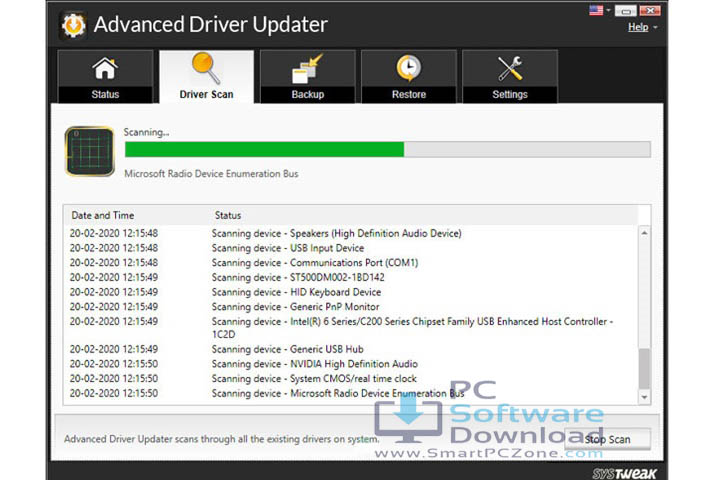Select row Generic USB Hub
This screenshot has width=720, height=480.
tap(351, 349)
